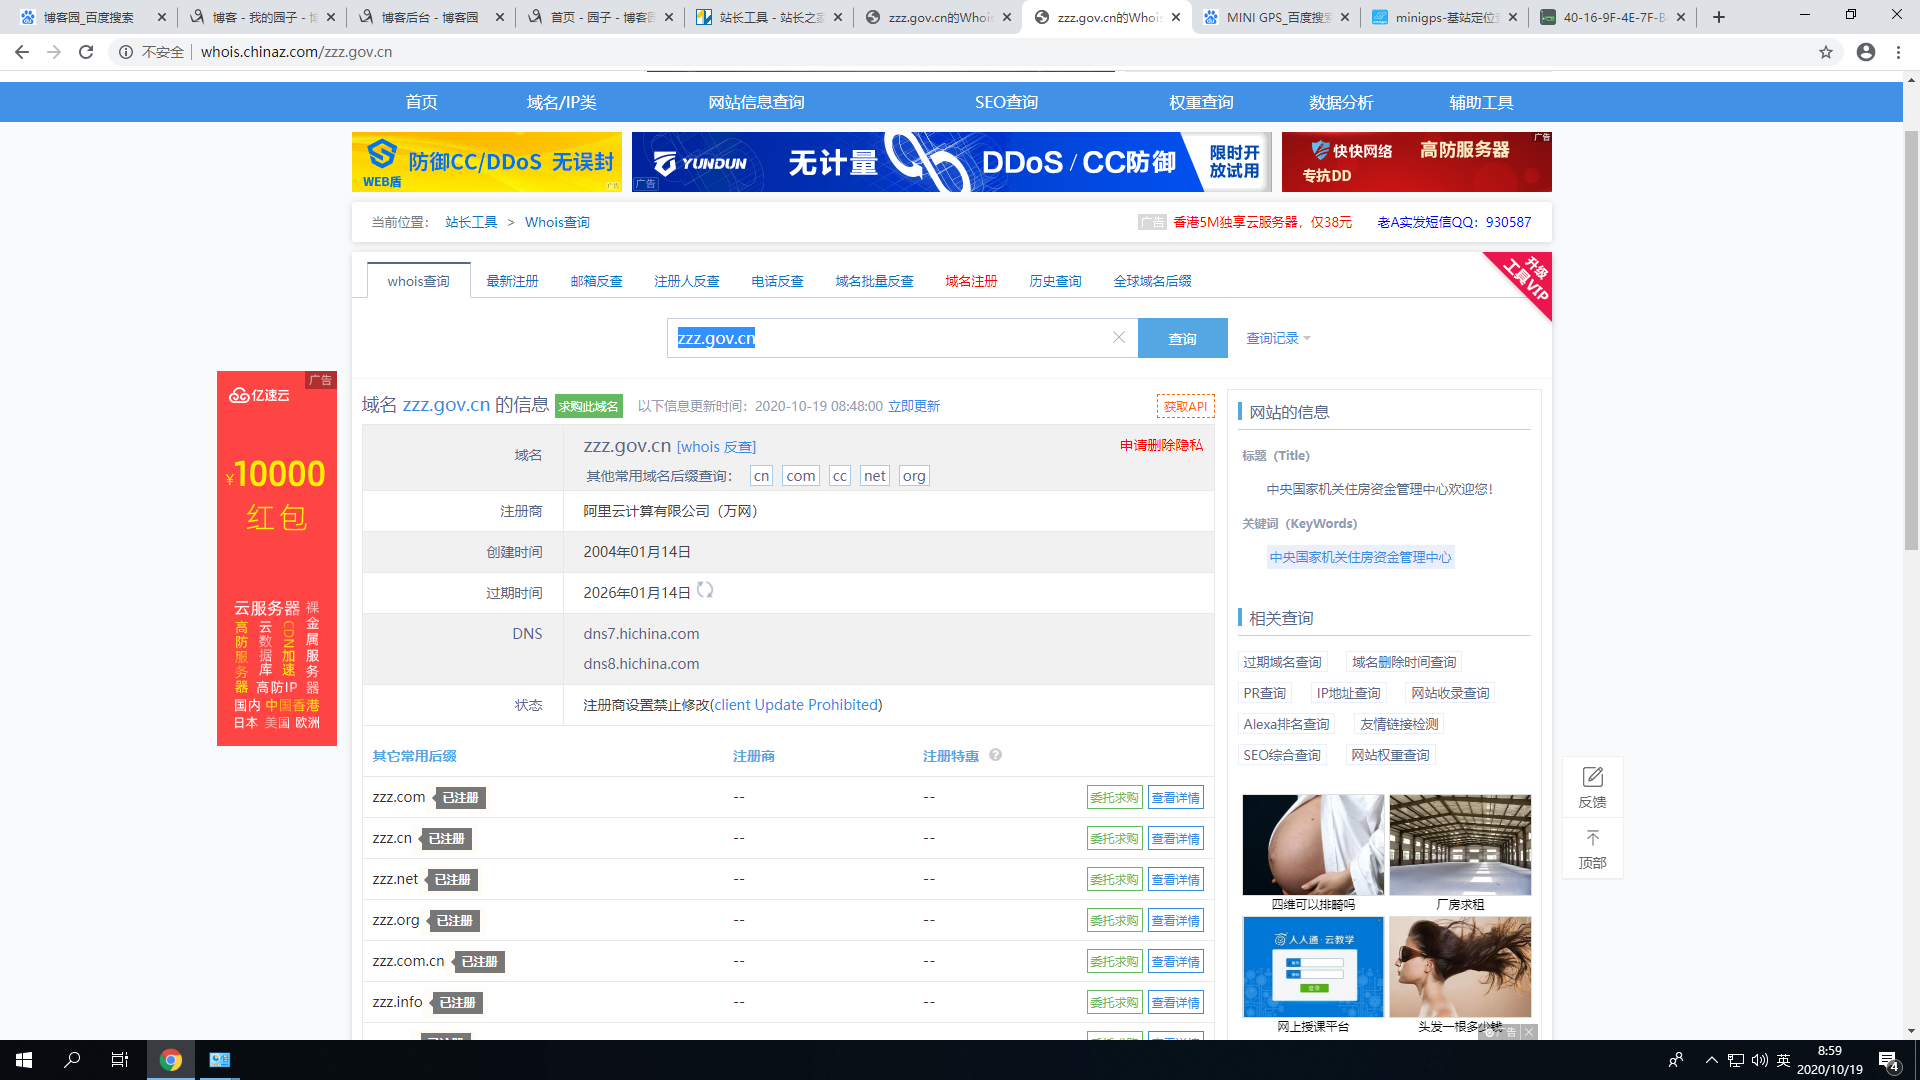The width and height of the screenshot is (1920, 1080).
Task: Click the page vertical scrollbar thumb
Action: coord(1911,340)
